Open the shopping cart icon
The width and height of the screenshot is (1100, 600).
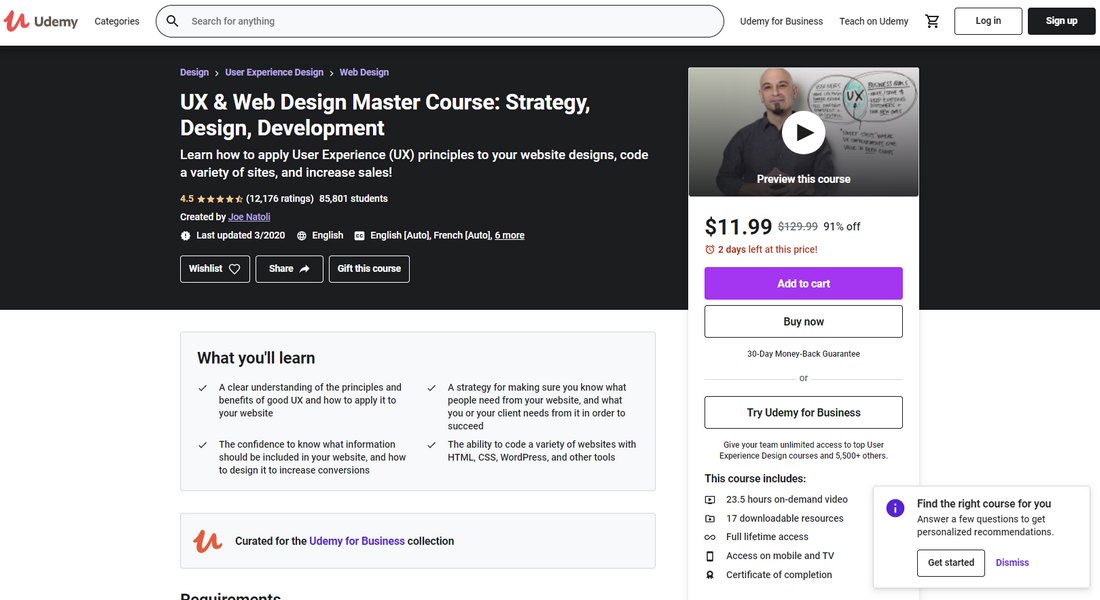point(932,21)
